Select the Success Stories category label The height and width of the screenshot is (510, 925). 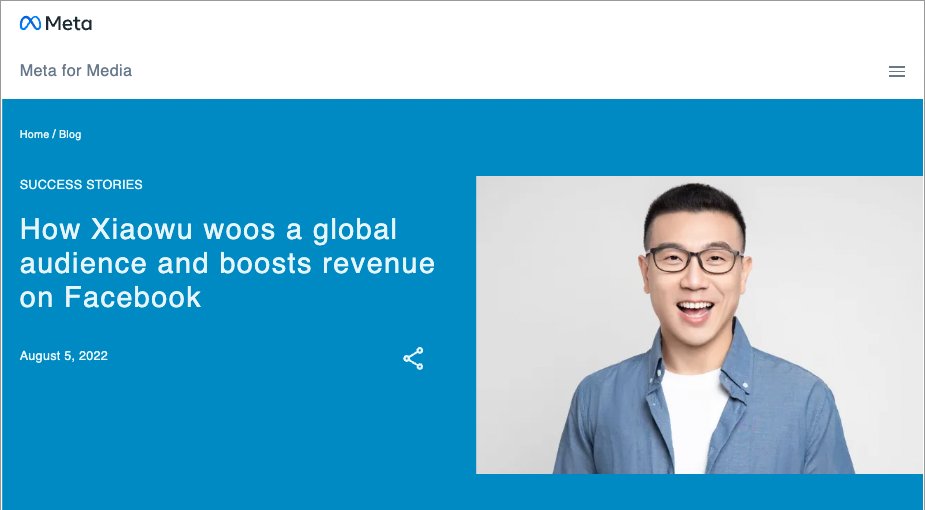pos(81,185)
